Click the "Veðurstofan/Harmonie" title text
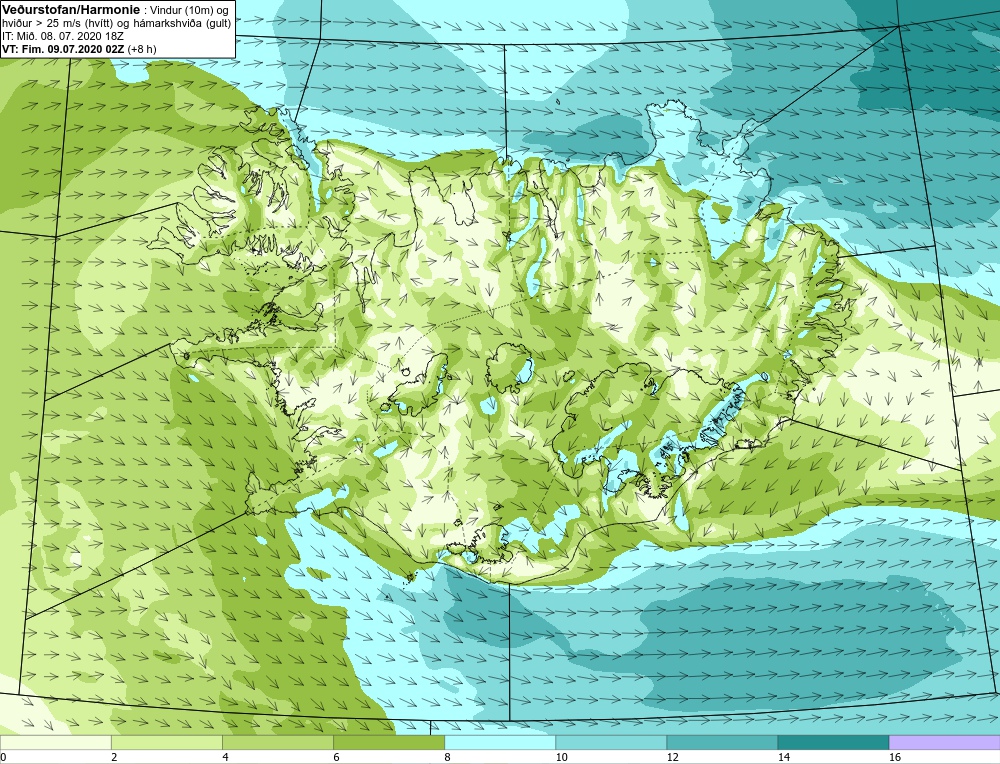 (x=70, y=10)
